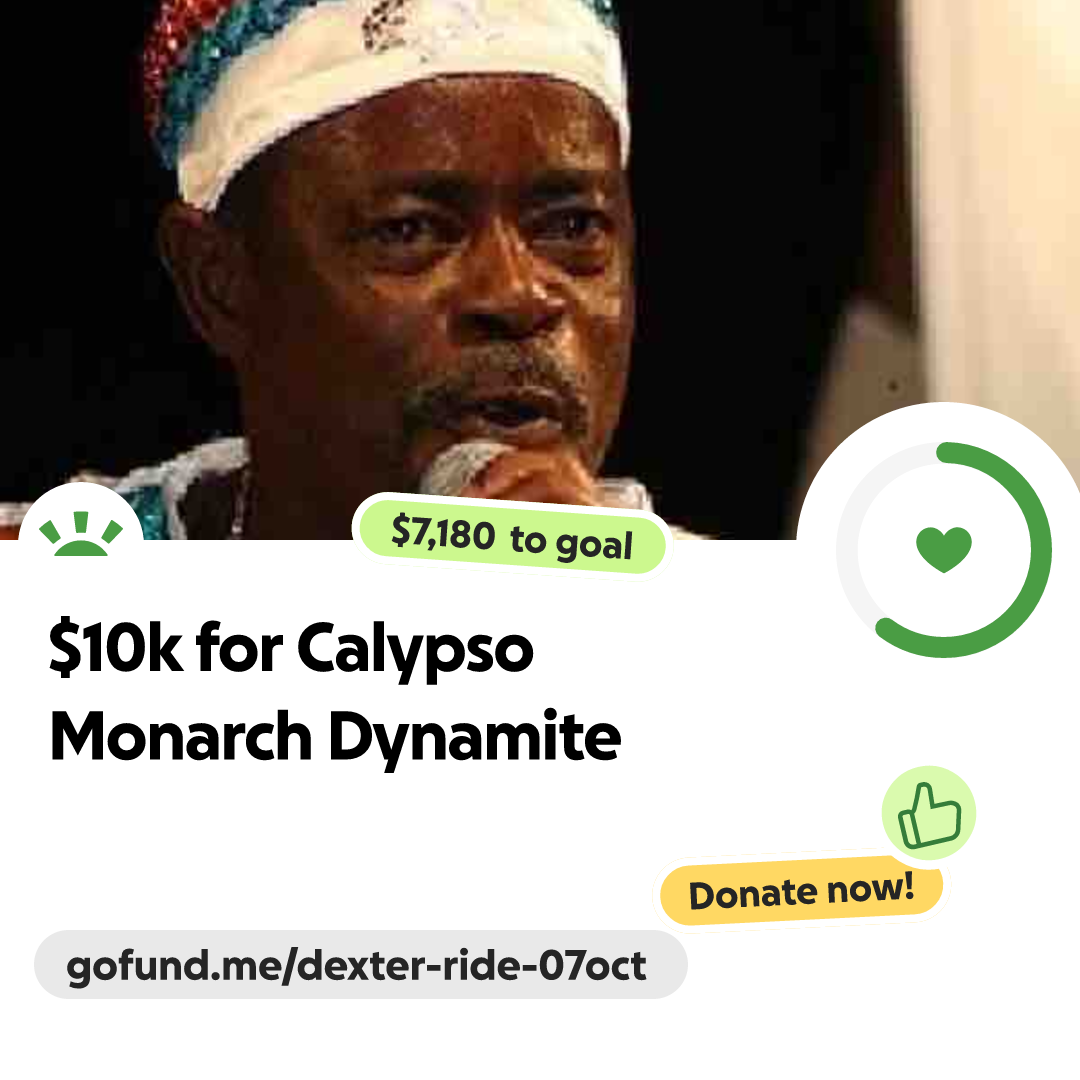Click the "$7,180" amount text
This screenshot has height=1080, width=1080.
[442, 533]
